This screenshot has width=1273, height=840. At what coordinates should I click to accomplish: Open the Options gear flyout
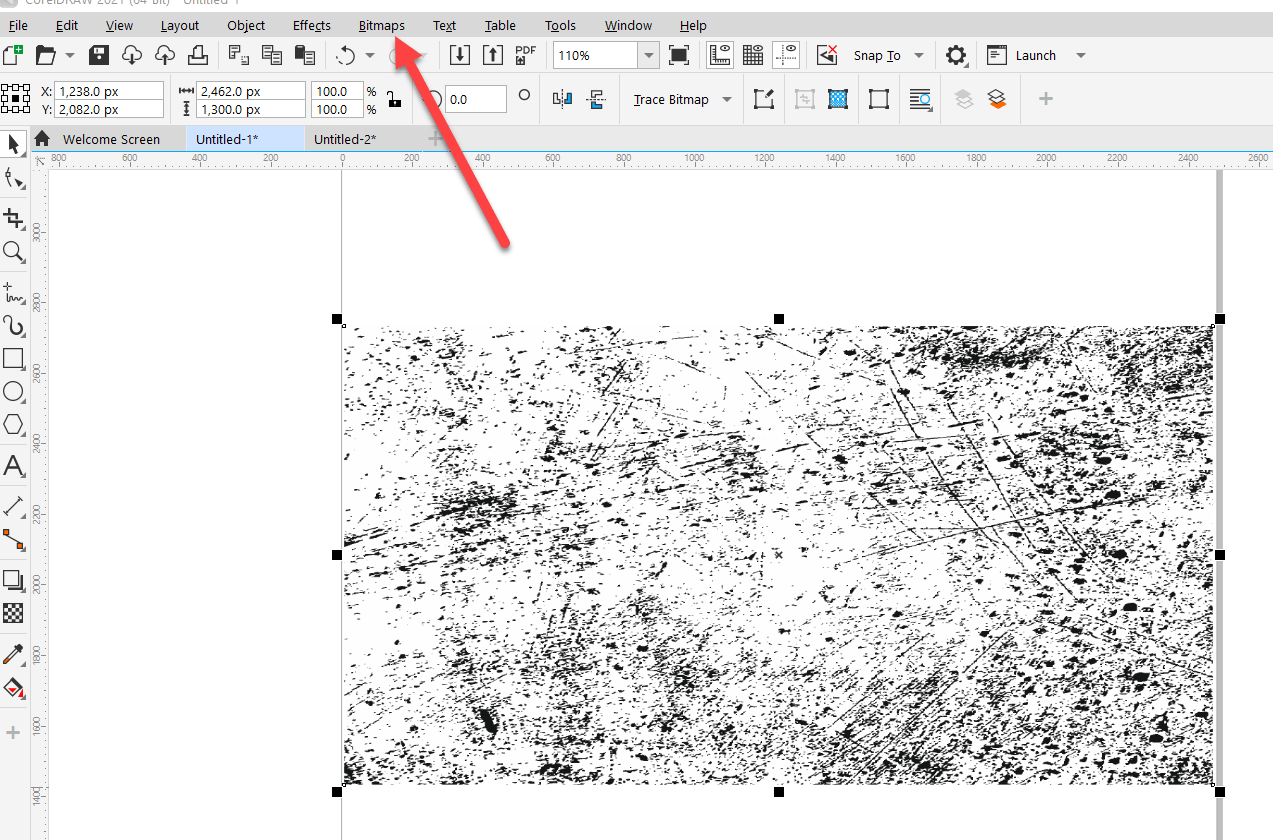pyautogui.click(x=956, y=55)
